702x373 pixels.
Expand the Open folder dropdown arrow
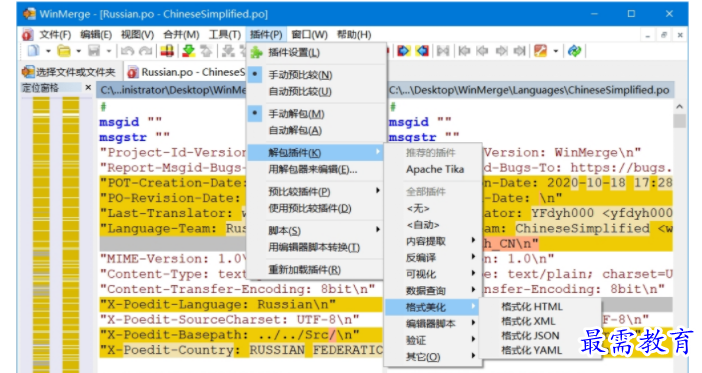tap(78, 51)
